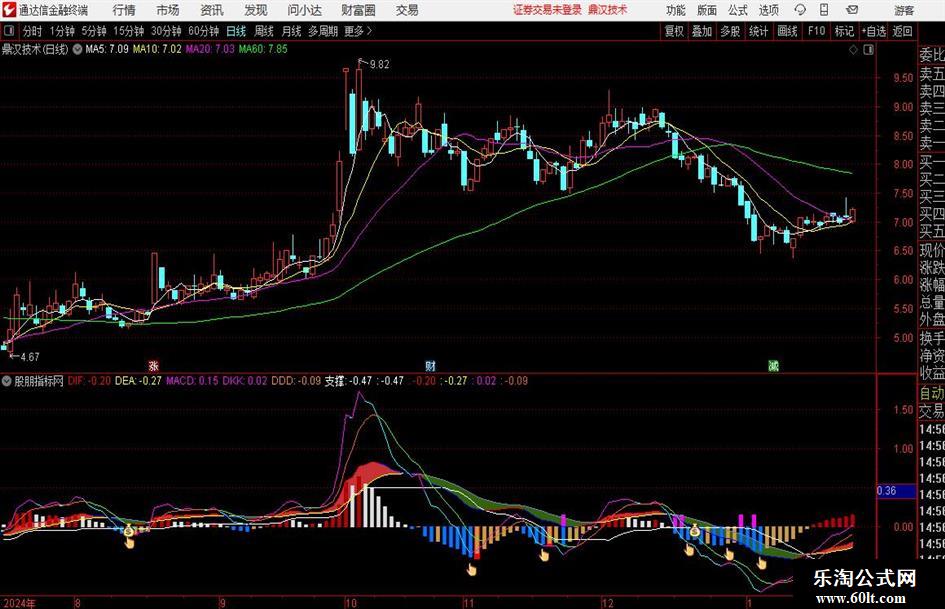This screenshot has width=945, height=609.
Task: Select the 日线 daily period tab
Action: coord(236,31)
